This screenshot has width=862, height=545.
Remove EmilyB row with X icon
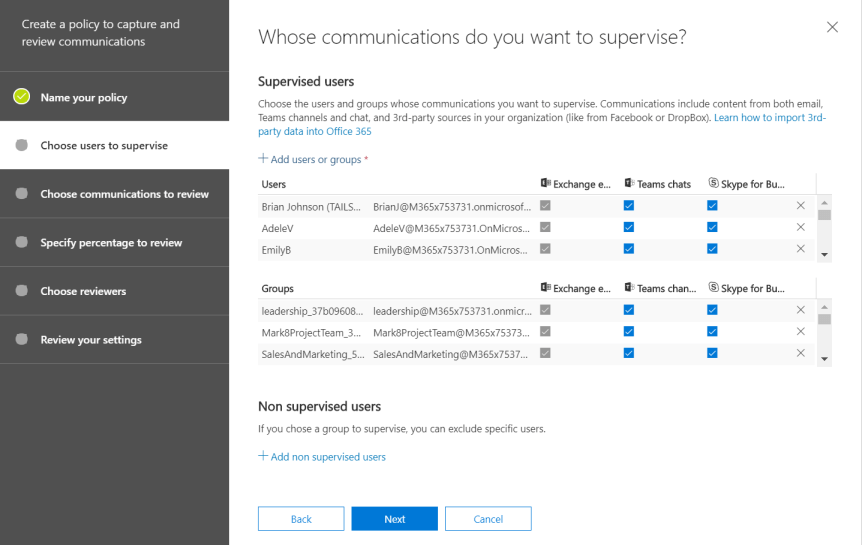click(800, 249)
